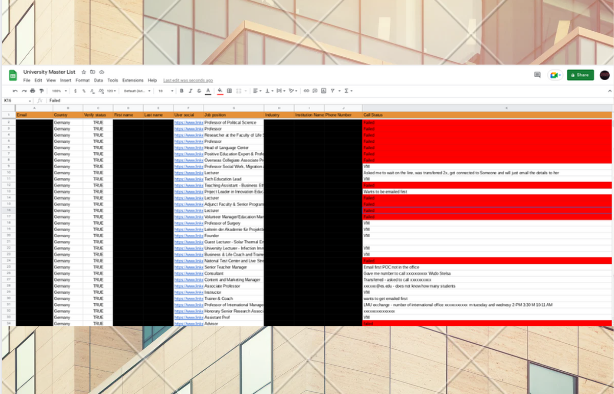Toggle italic formatting
The height and width of the screenshot is (394, 614).
[x=190, y=91]
